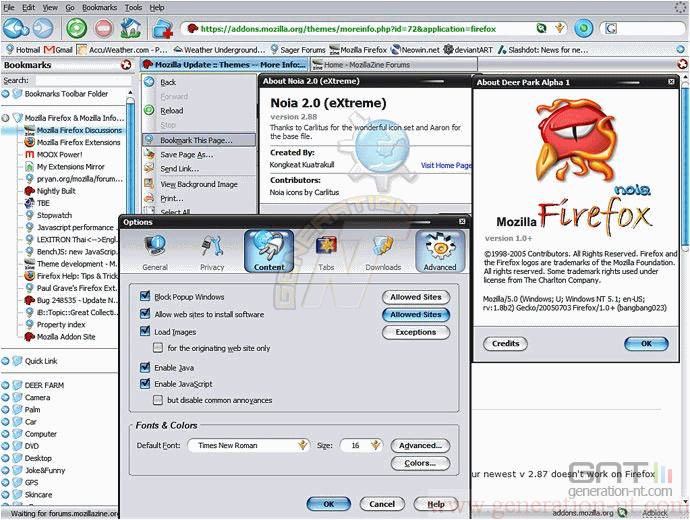Reload page with green toolbar icon

[x=77, y=29]
